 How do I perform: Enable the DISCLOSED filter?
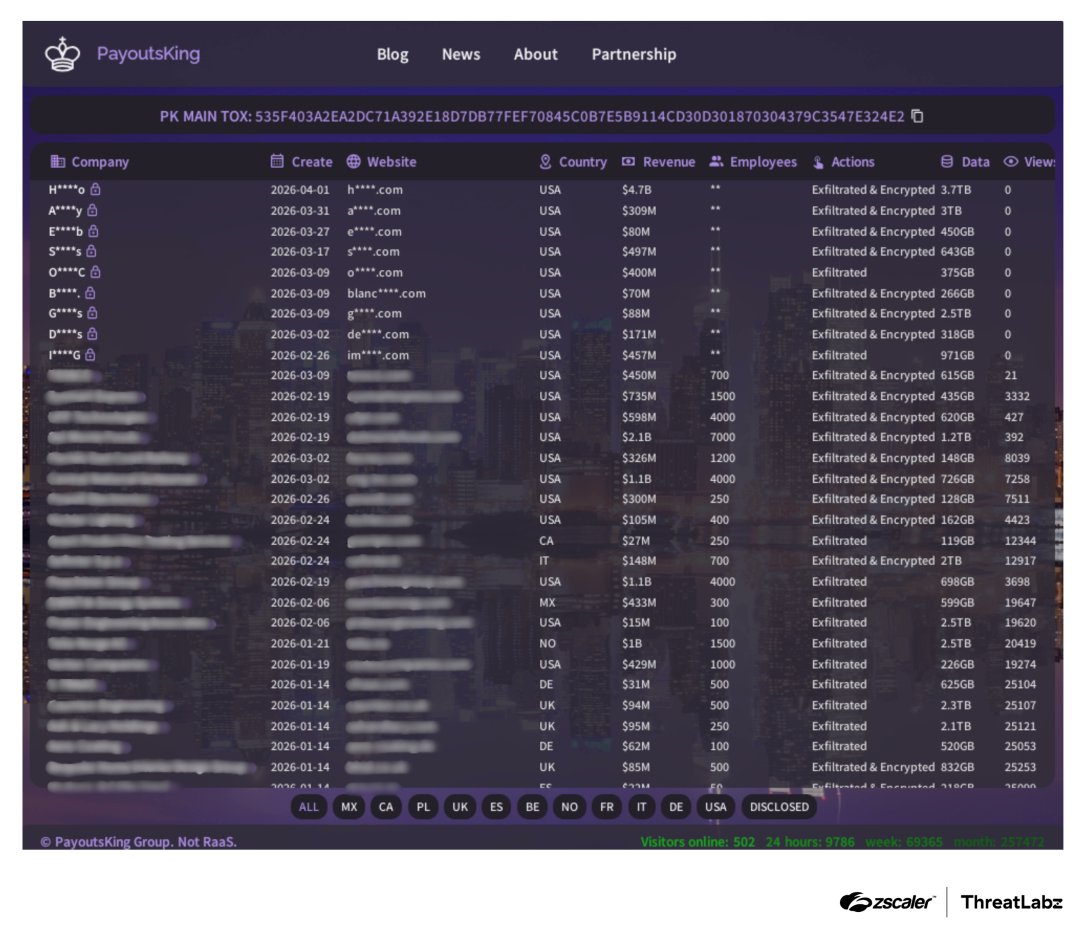[779, 807]
